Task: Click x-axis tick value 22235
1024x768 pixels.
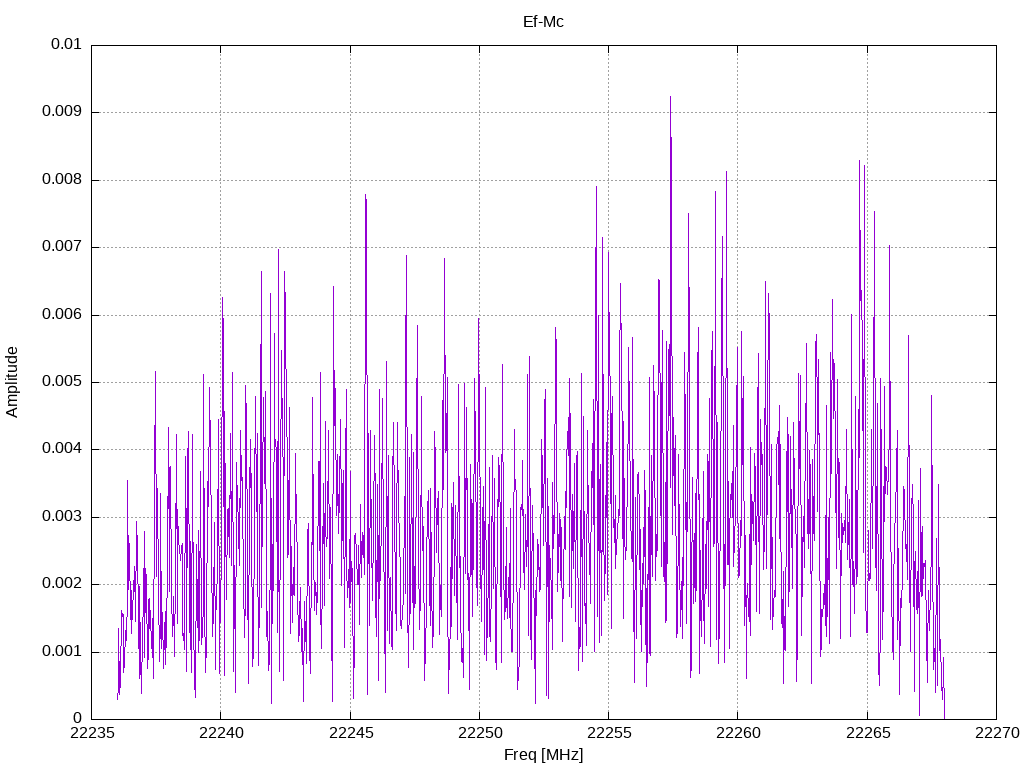Action: pyautogui.click(x=91, y=733)
